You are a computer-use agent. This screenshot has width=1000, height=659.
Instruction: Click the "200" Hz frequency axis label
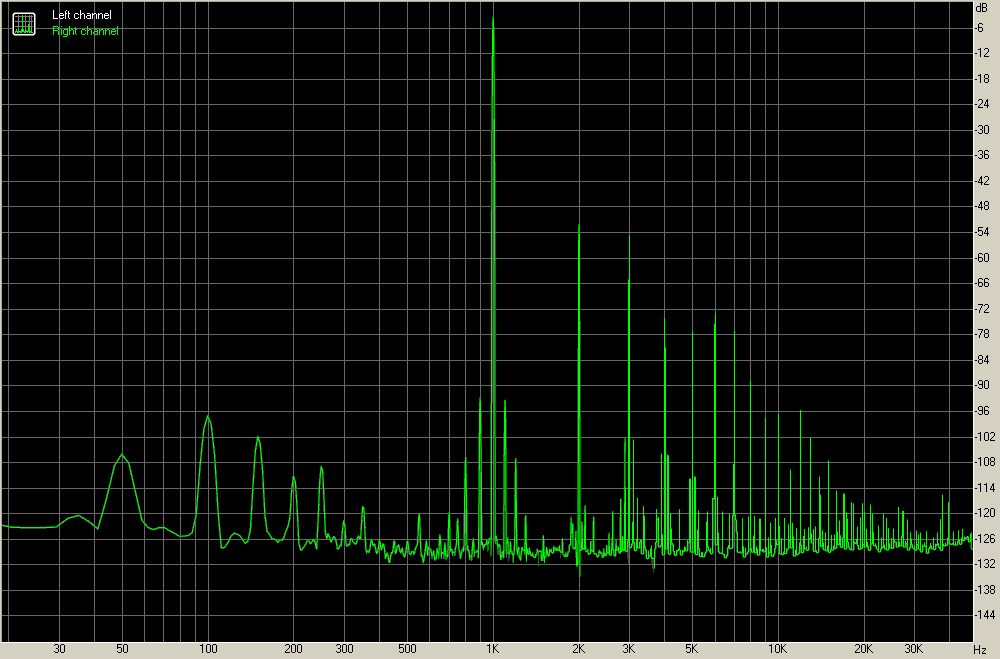[x=293, y=649]
